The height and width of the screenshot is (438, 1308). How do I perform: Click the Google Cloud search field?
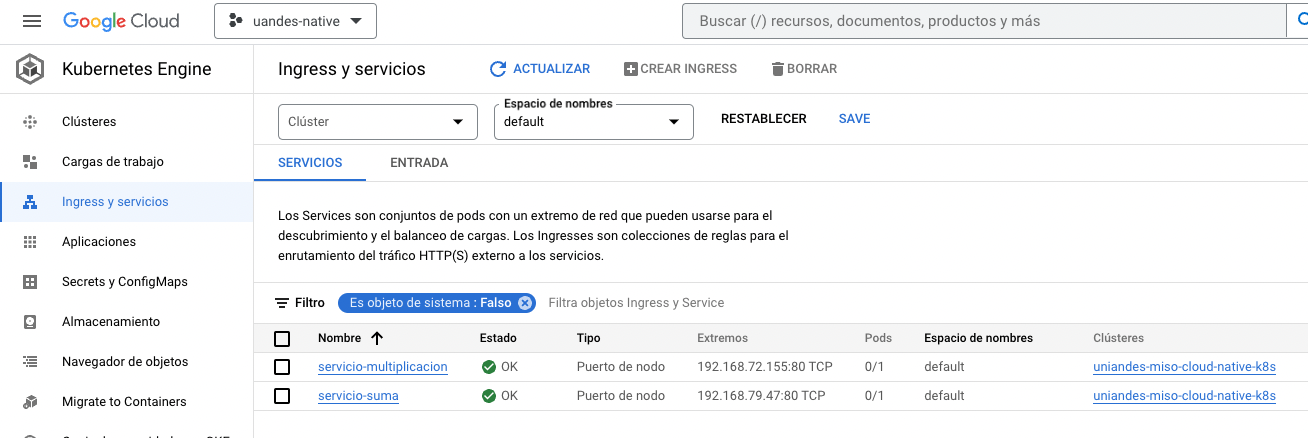(980, 21)
